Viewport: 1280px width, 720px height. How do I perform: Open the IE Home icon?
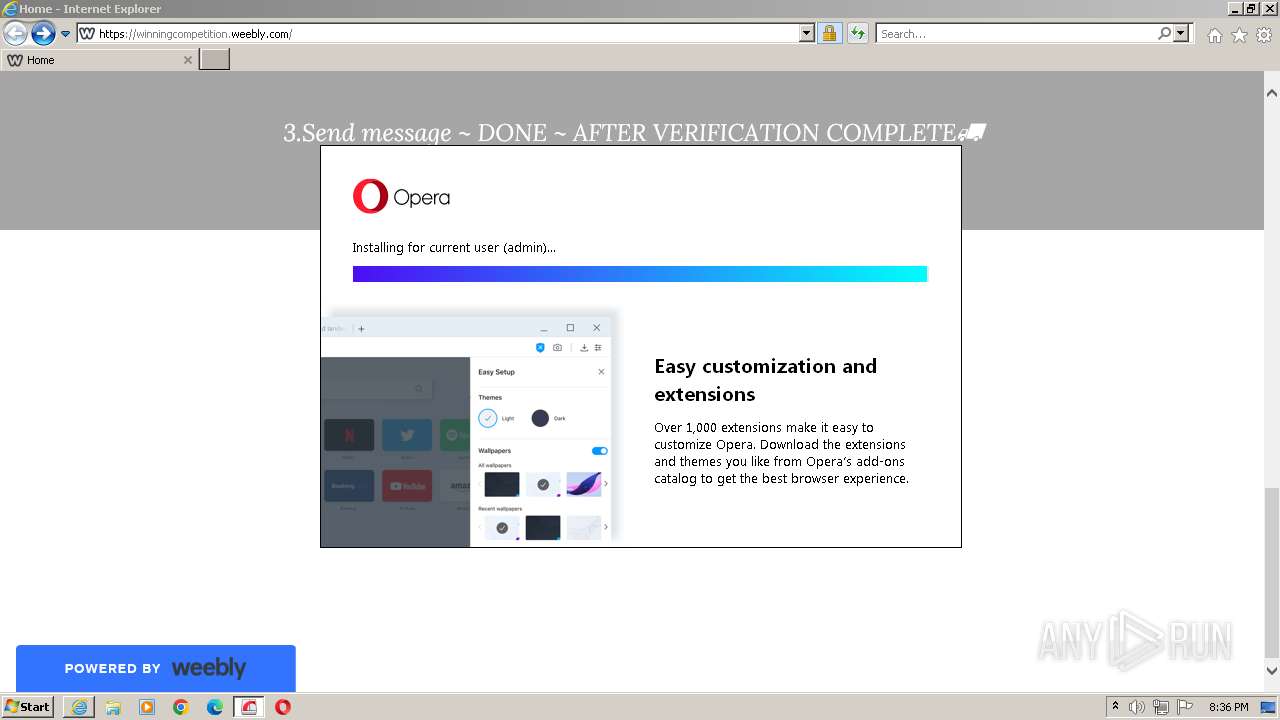1214,35
